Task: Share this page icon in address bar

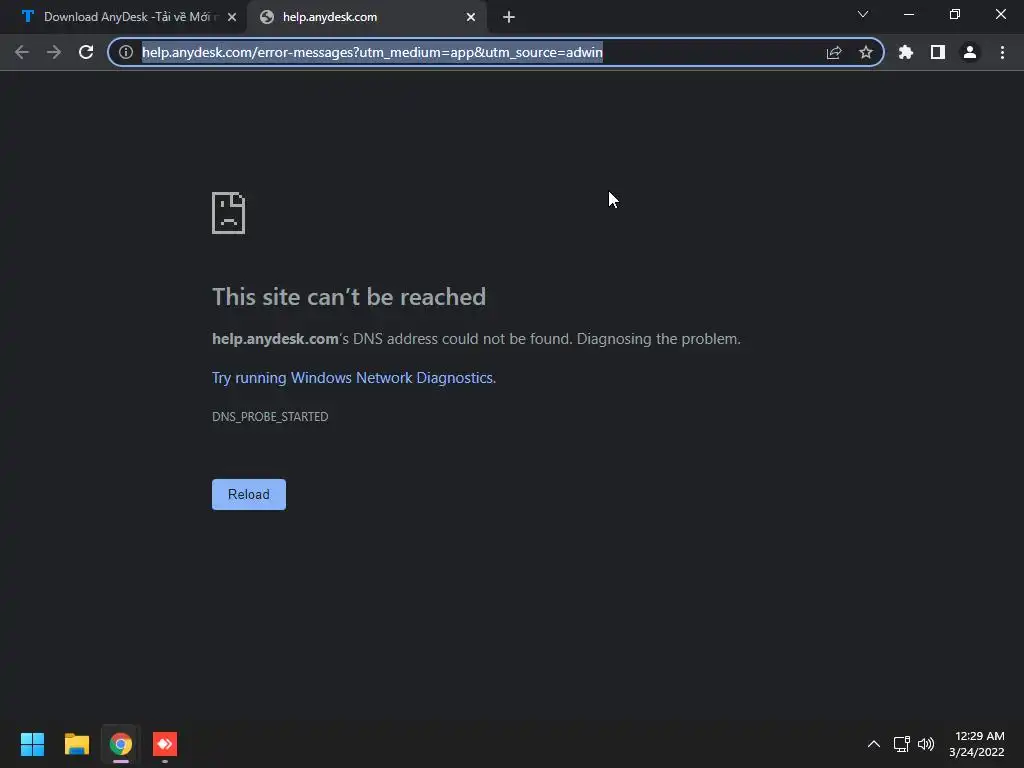Action: (x=834, y=52)
